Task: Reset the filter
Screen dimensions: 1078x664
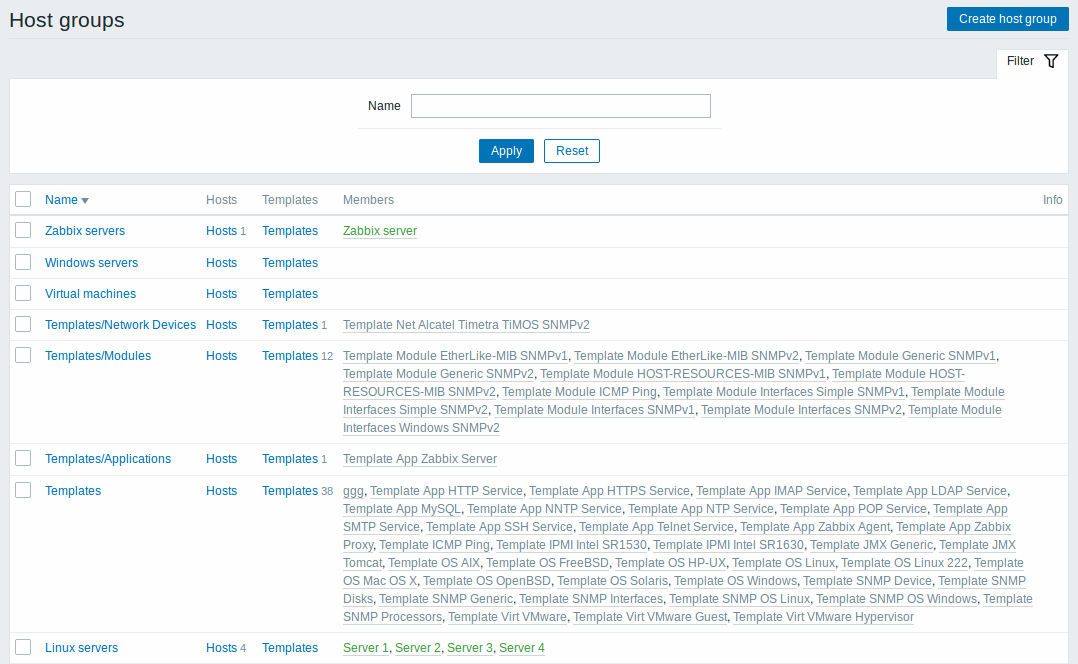Action: (x=572, y=151)
